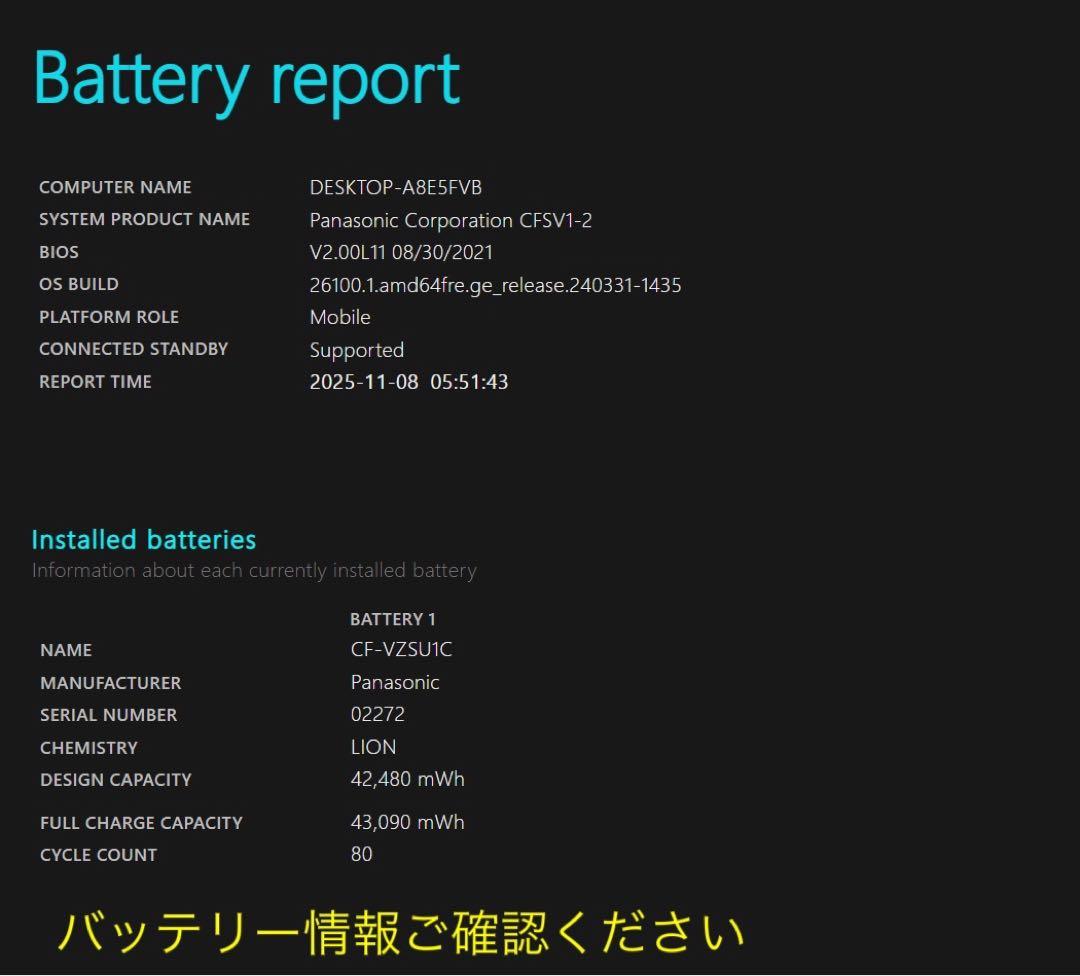Select the BIOS label
Image resolution: width=1080 pixels, height=976 pixels.
click(x=58, y=252)
